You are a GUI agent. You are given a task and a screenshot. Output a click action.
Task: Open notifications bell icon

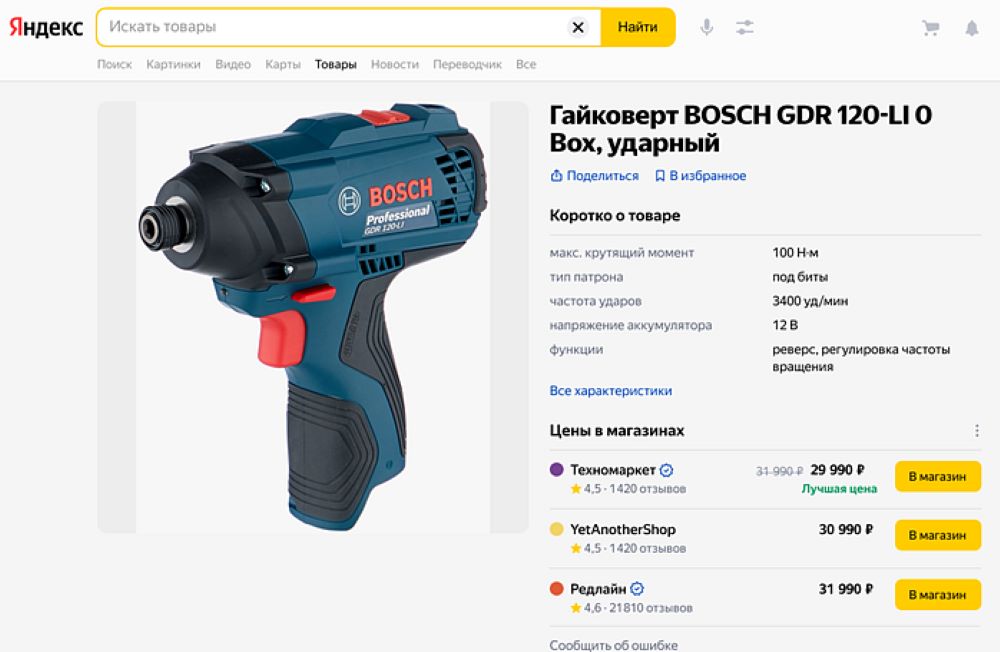click(x=972, y=27)
